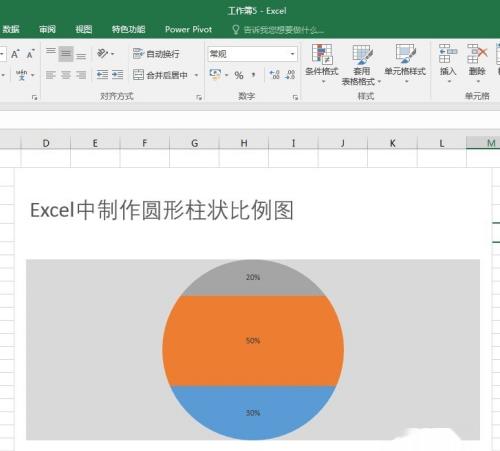This screenshot has height=451, width=500.
Task: Click the chart title text
Action: click(x=162, y=210)
